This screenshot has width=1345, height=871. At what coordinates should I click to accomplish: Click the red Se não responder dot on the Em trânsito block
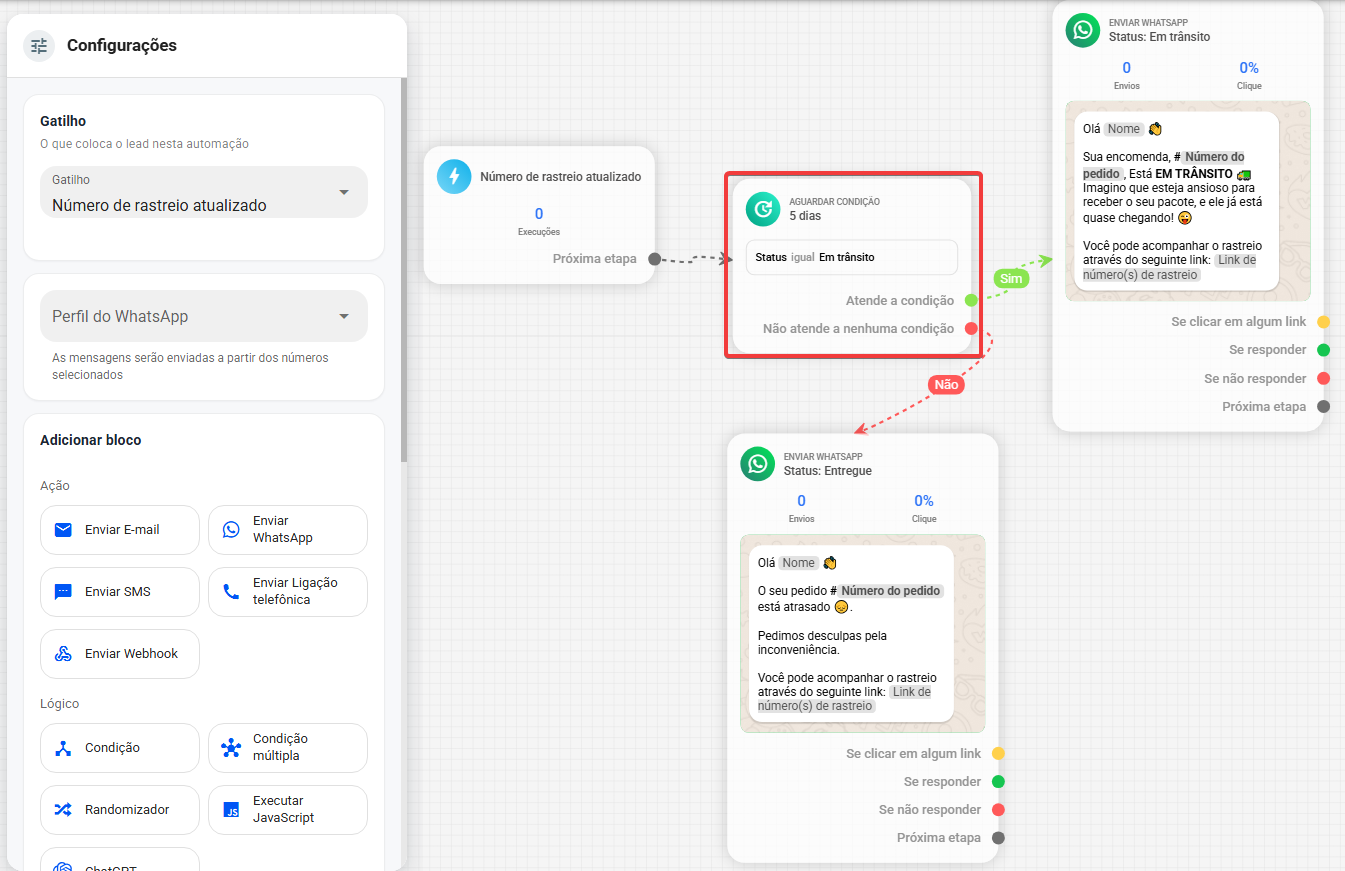pyautogui.click(x=1324, y=378)
